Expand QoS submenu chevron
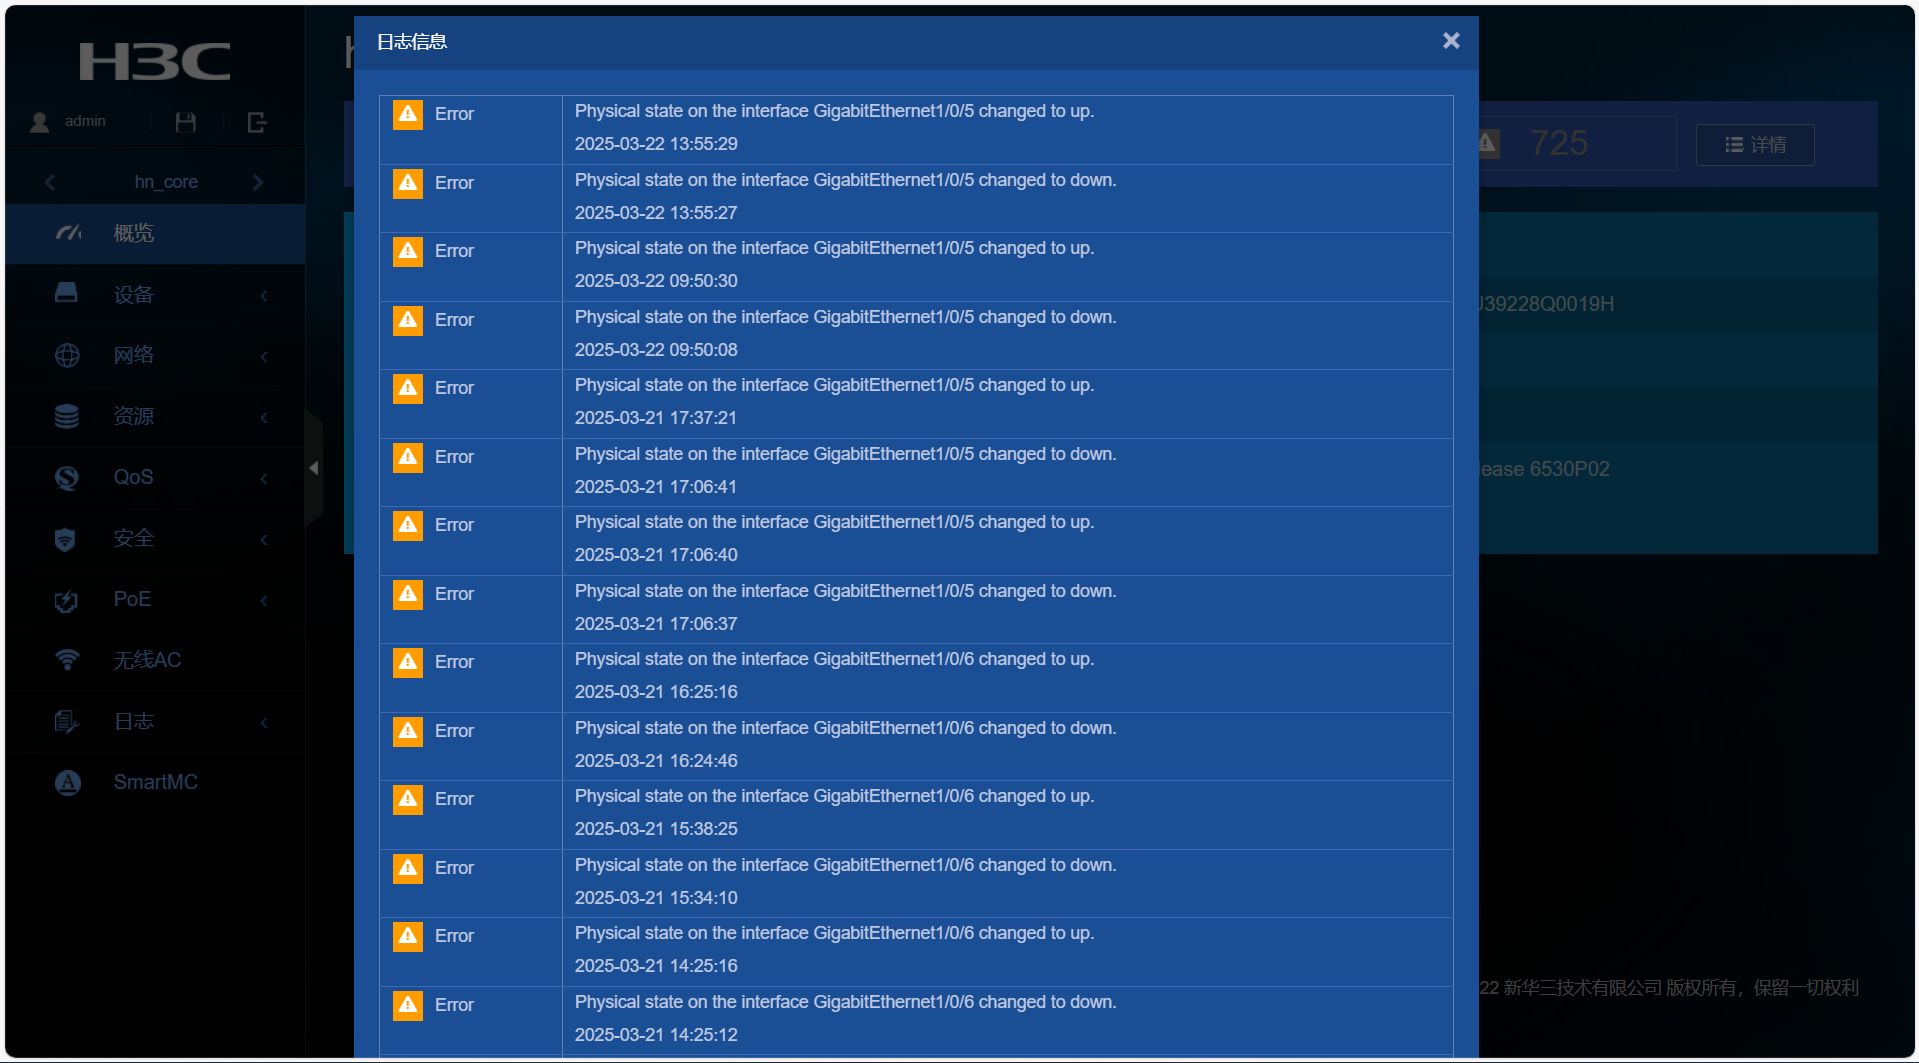This screenshot has height=1063, width=1919. [x=264, y=479]
